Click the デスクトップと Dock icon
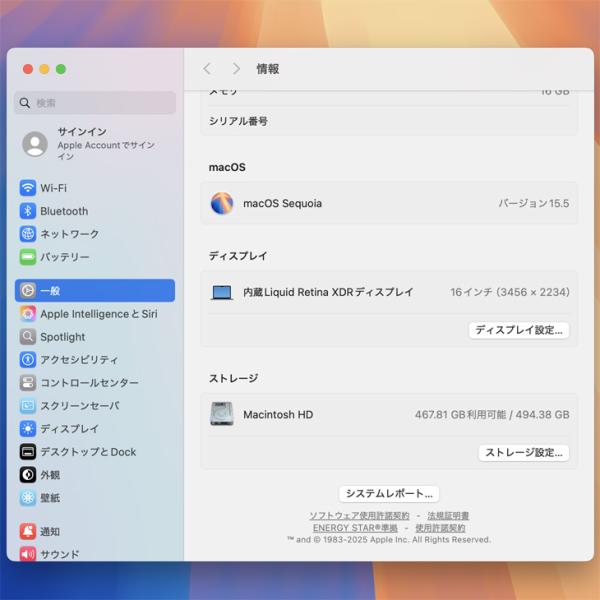The height and width of the screenshot is (600, 600). point(28,452)
